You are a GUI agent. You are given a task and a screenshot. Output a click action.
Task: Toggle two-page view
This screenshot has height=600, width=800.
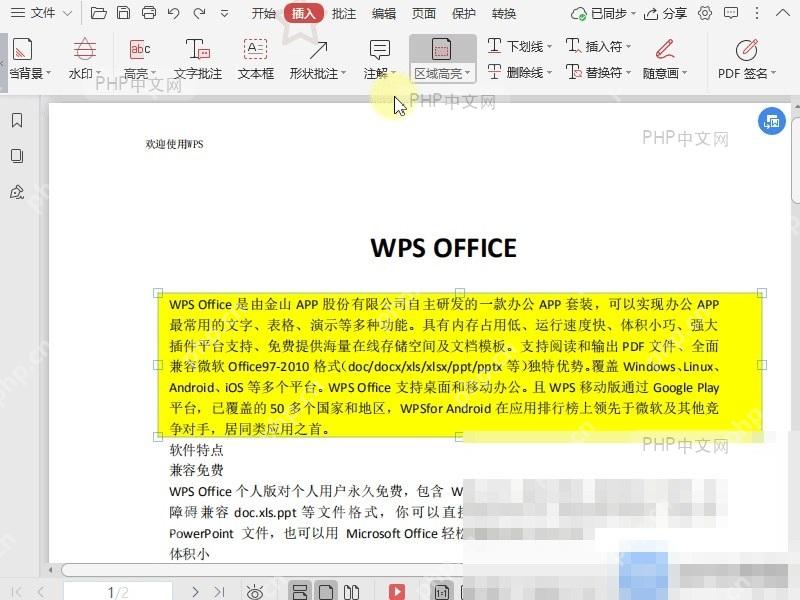[351, 592]
